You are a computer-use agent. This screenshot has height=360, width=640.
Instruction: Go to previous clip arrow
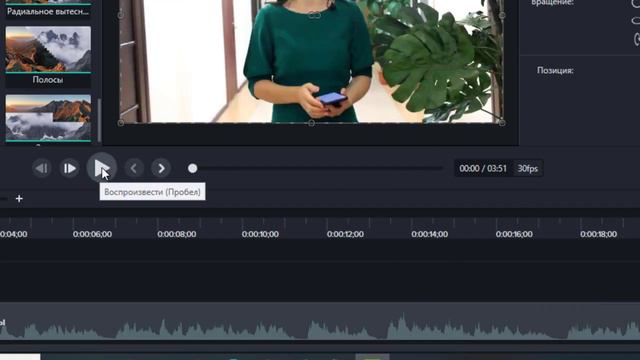pos(133,168)
